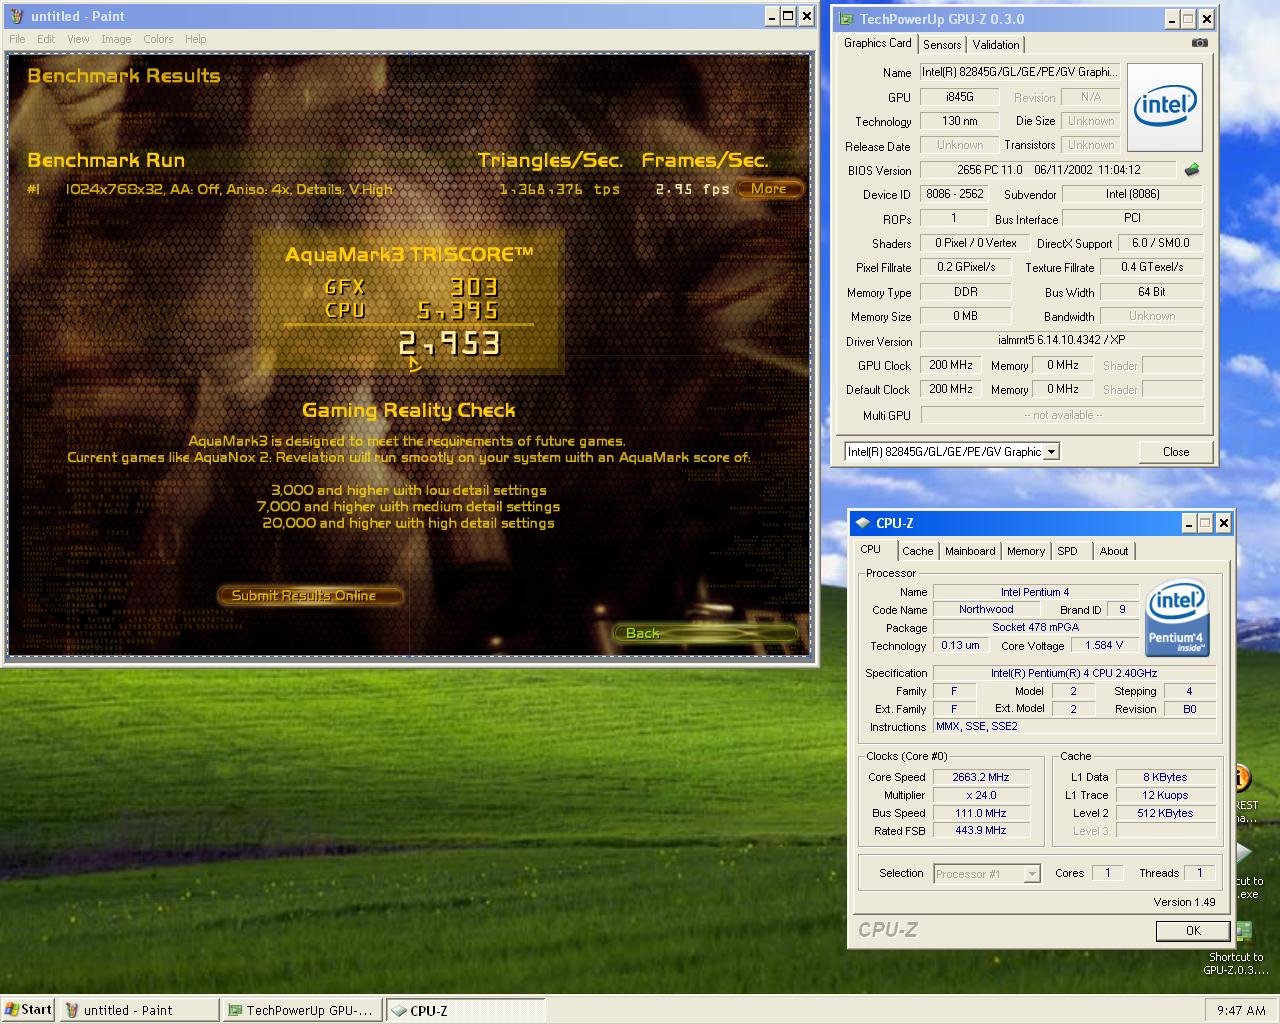Click the BIOS save chip icon in GPU-Z

coord(1192,170)
